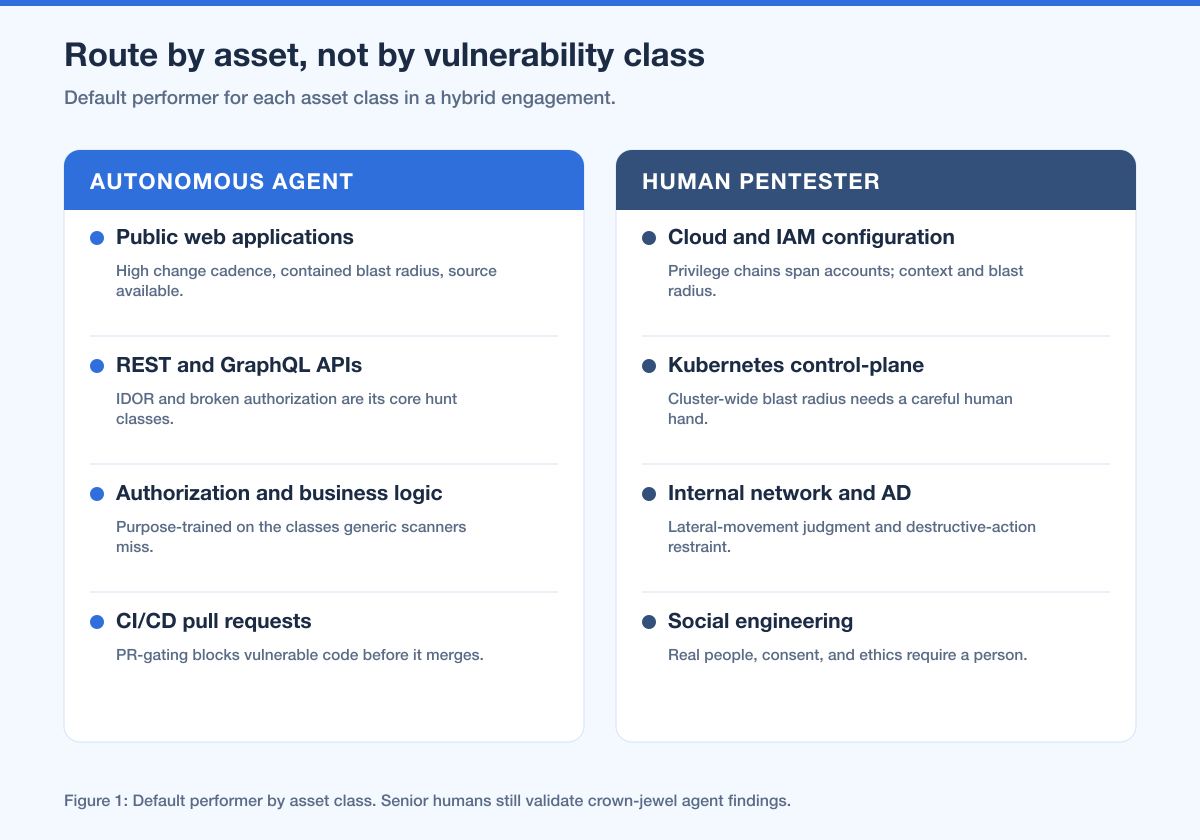Click the Cloud and IAM configuration heading
The image size is (1200, 840).
[811, 237]
